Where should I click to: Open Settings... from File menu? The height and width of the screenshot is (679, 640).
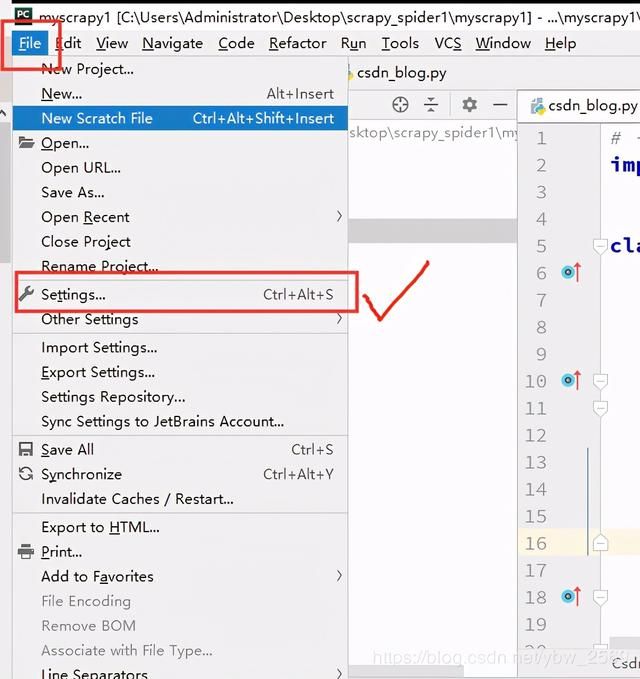[180, 294]
